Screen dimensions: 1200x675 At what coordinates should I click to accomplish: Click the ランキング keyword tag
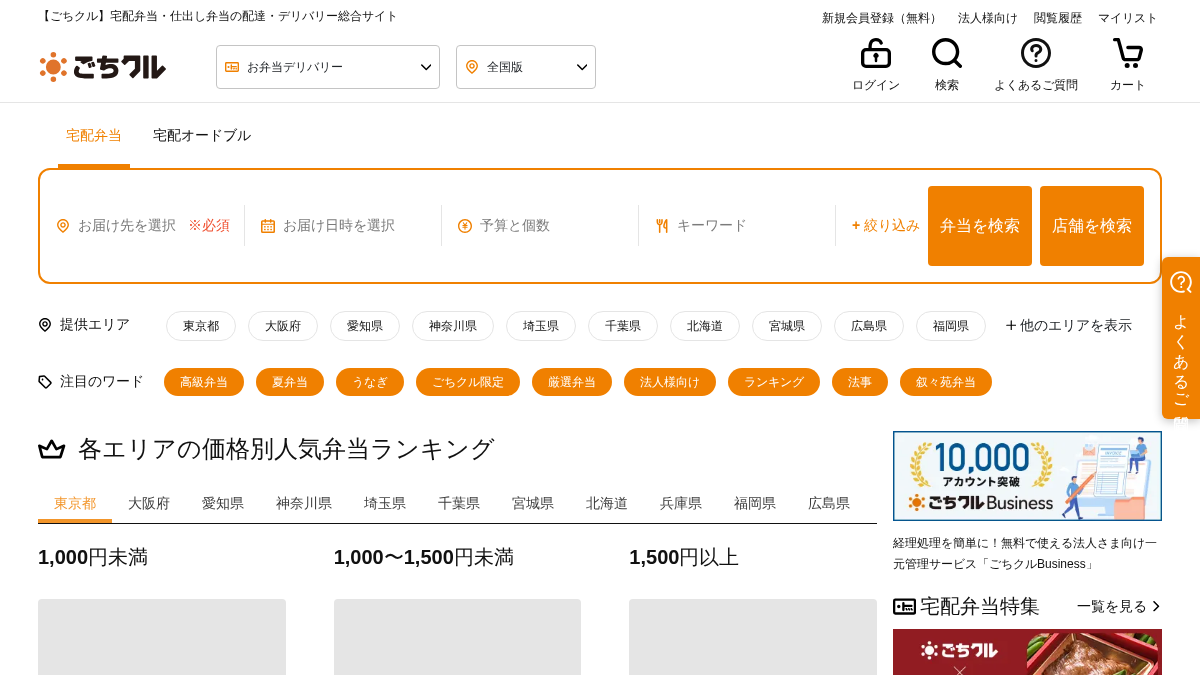point(774,382)
